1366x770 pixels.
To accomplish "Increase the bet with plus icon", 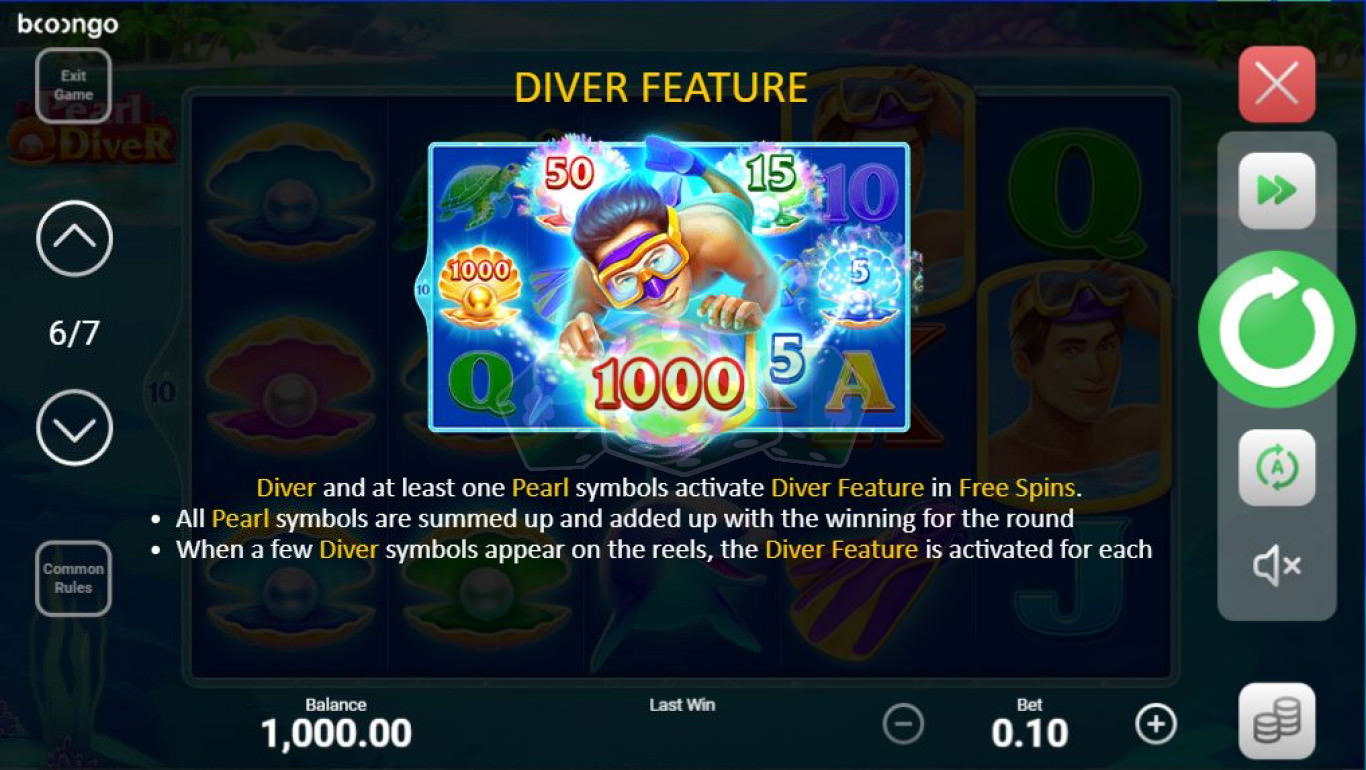I will tap(1156, 723).
